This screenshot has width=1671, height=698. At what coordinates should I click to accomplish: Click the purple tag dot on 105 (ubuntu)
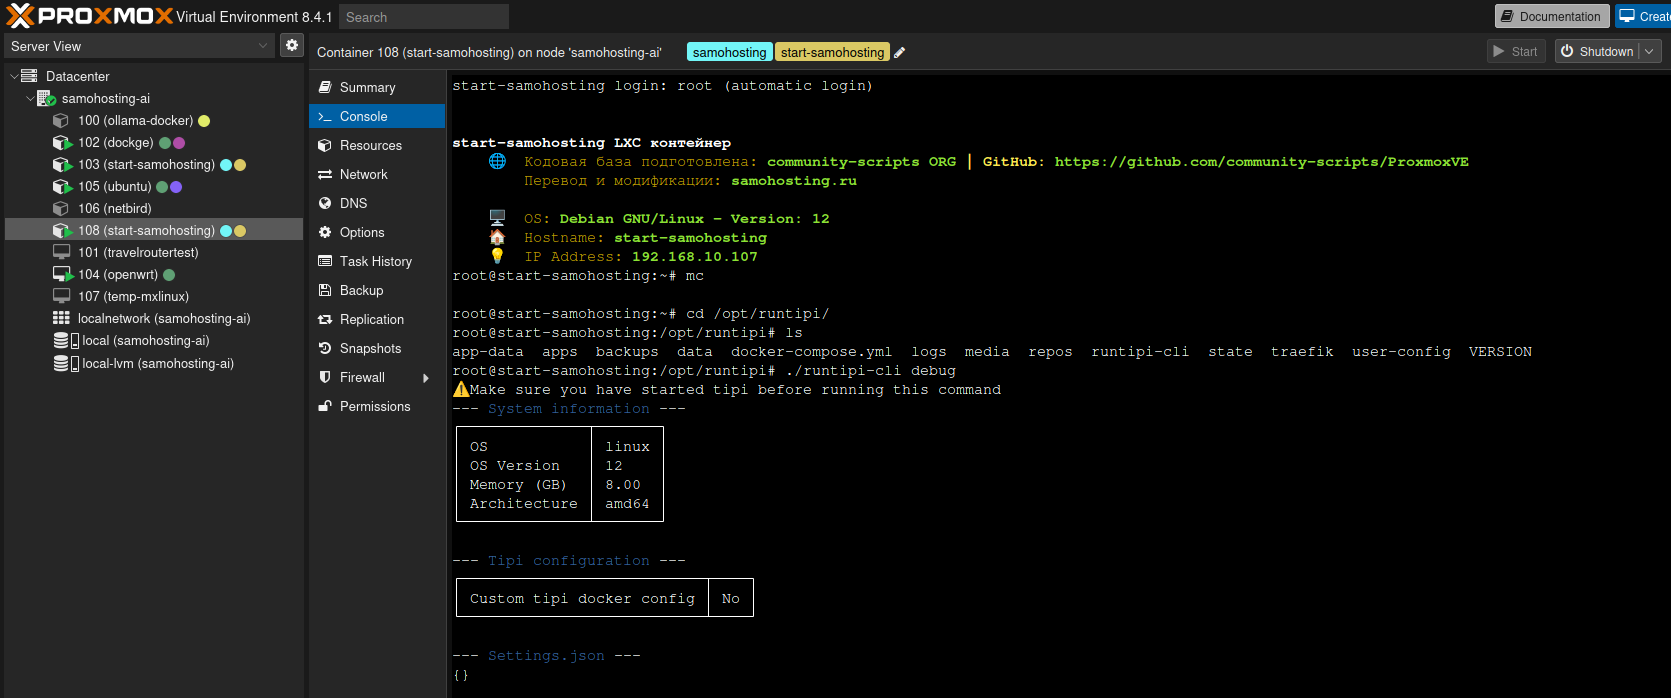[x=176, y=187]
